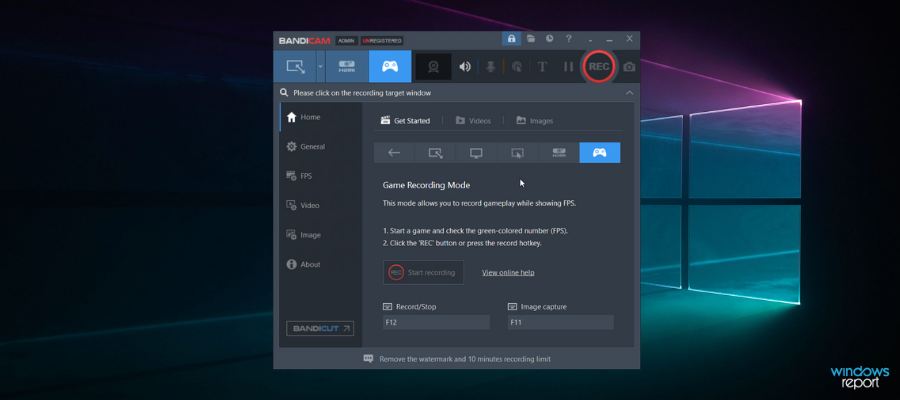
Task: Click the UNREGISTERED badge
Action: click(x=382, y=41)
